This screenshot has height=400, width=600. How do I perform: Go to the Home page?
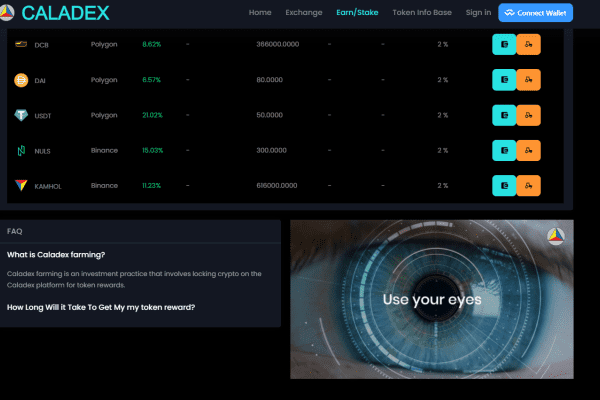[260, 13]
